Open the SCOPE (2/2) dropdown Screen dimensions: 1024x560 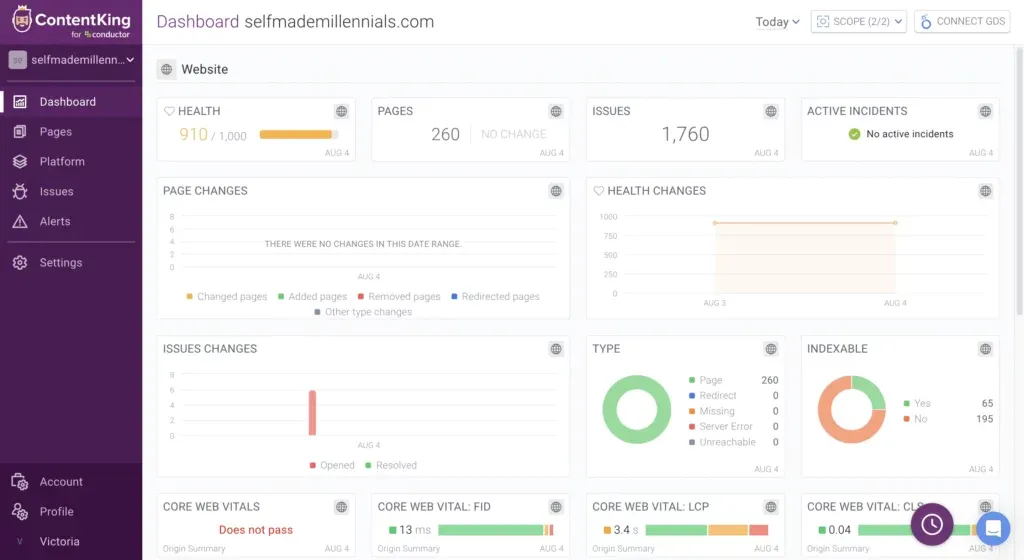tap(859, 22)
